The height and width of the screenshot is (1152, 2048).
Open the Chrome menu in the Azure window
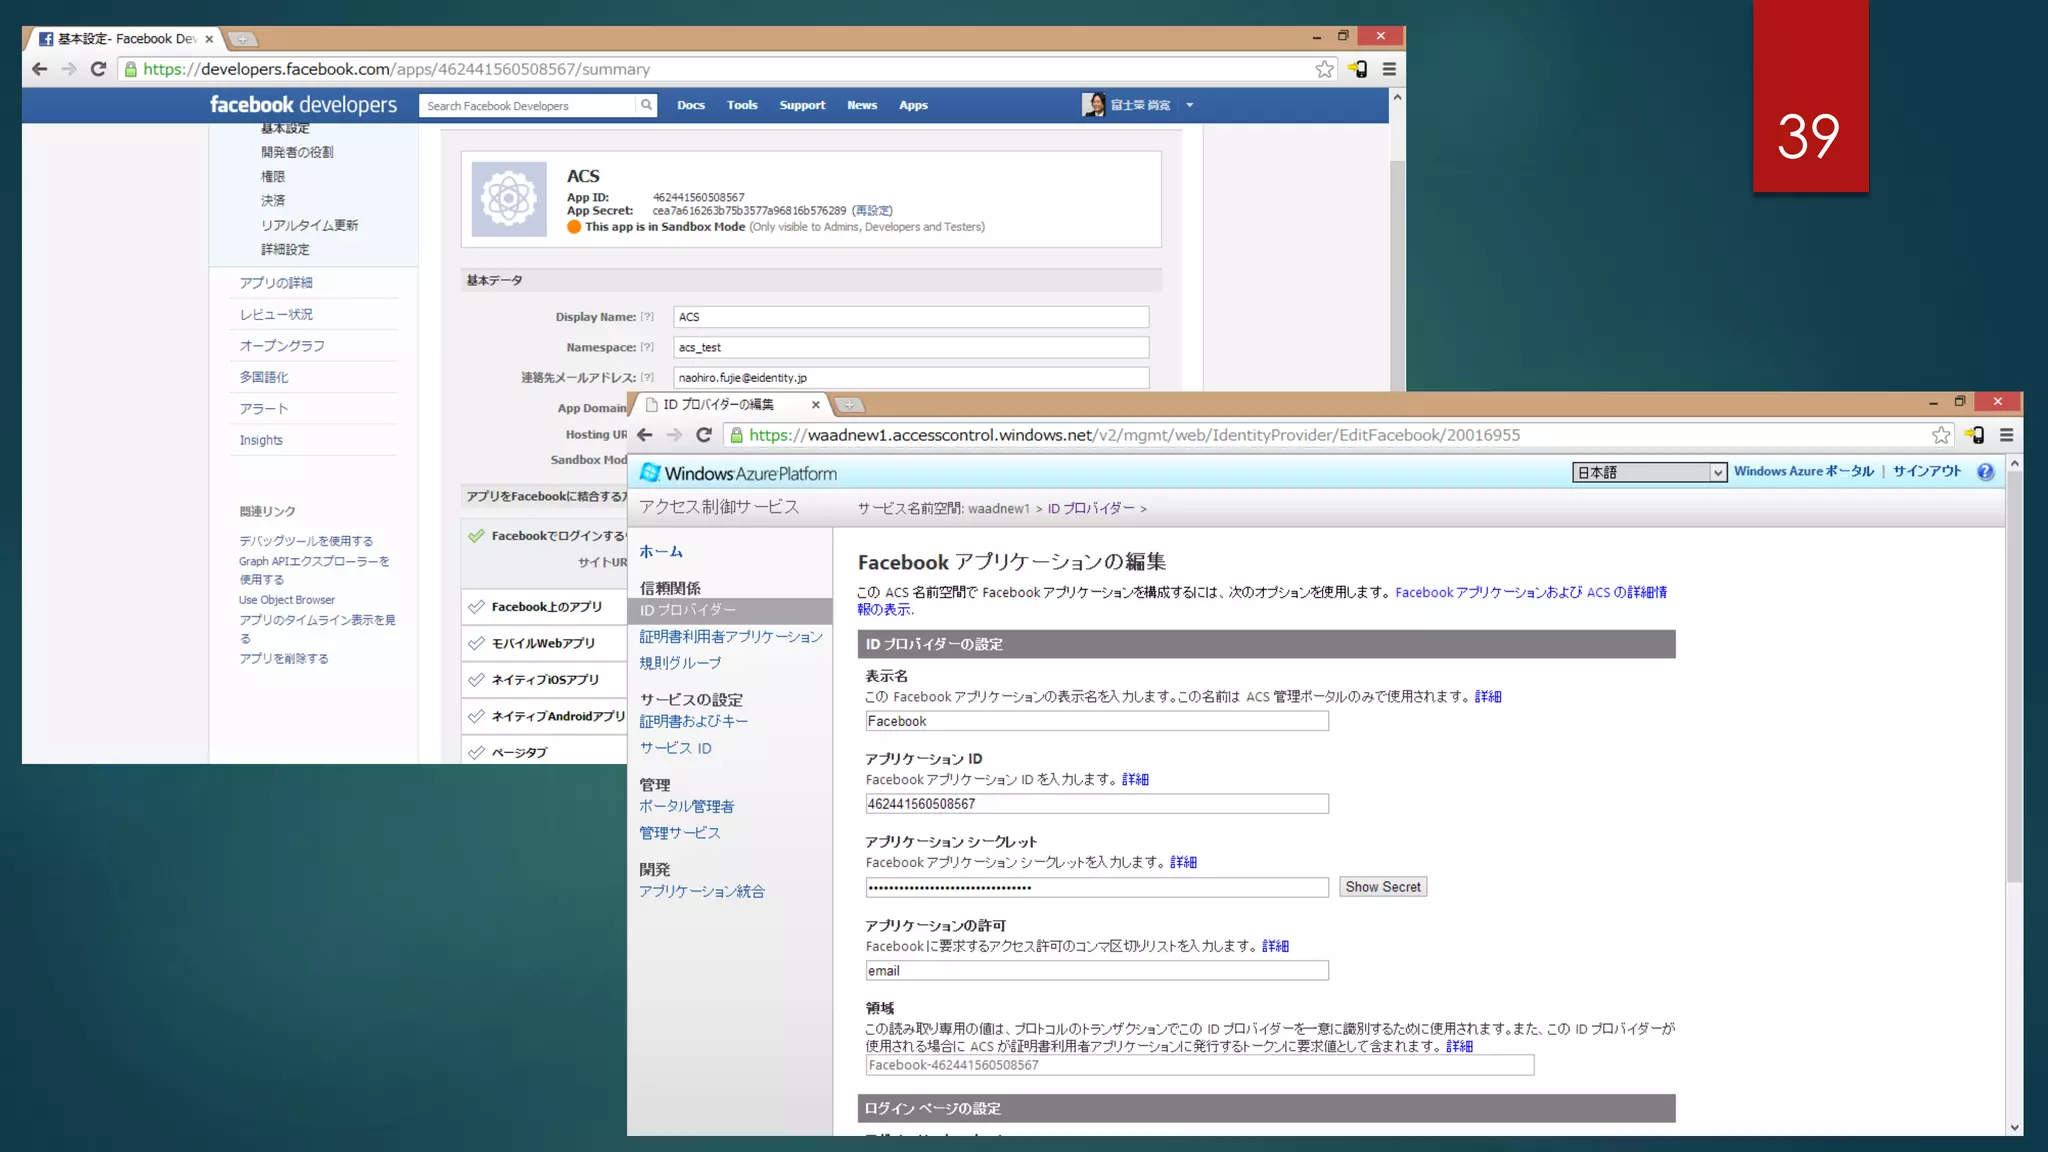click(2006, 435)
